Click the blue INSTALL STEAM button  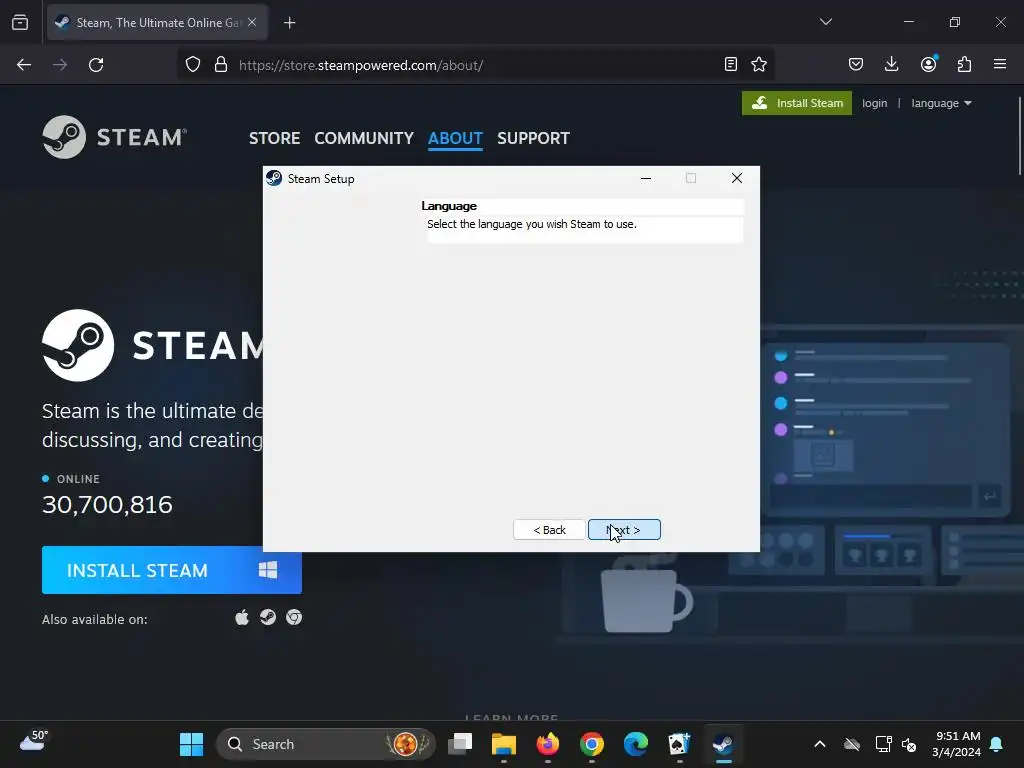click(x=172, y=570)
